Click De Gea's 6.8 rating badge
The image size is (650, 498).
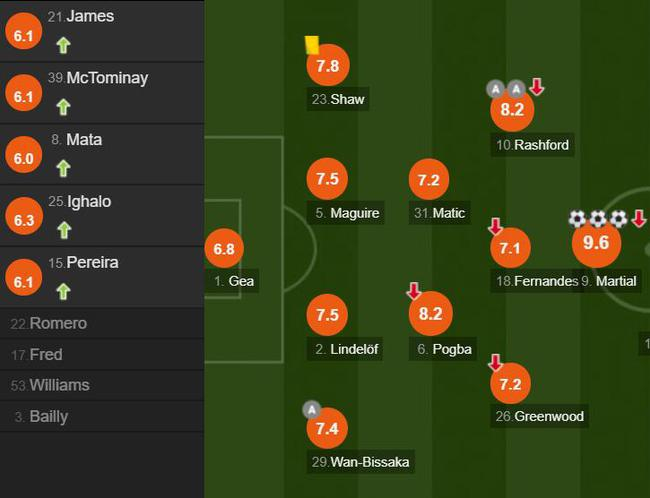(223, 248)
